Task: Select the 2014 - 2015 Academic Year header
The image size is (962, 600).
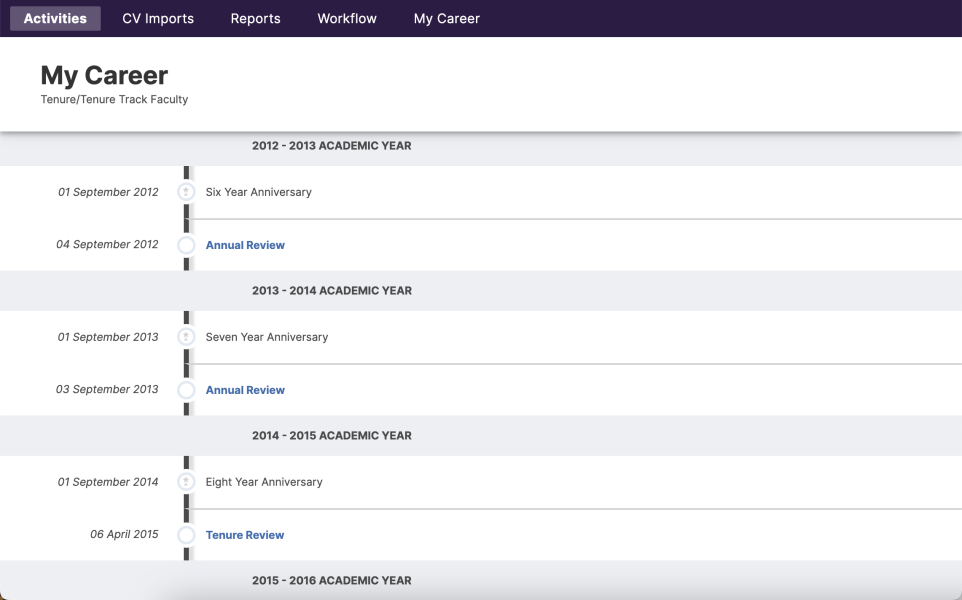Action: point(331,436)
